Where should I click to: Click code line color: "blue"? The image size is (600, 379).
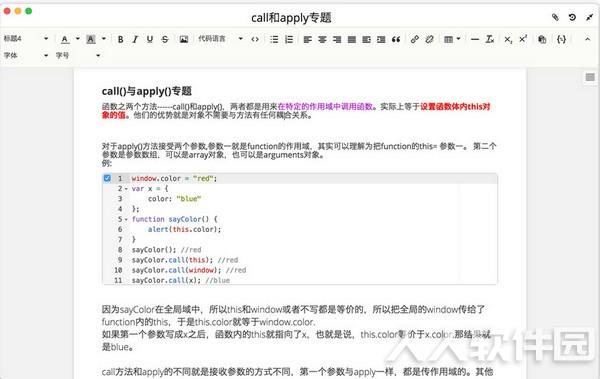point(174,199)
